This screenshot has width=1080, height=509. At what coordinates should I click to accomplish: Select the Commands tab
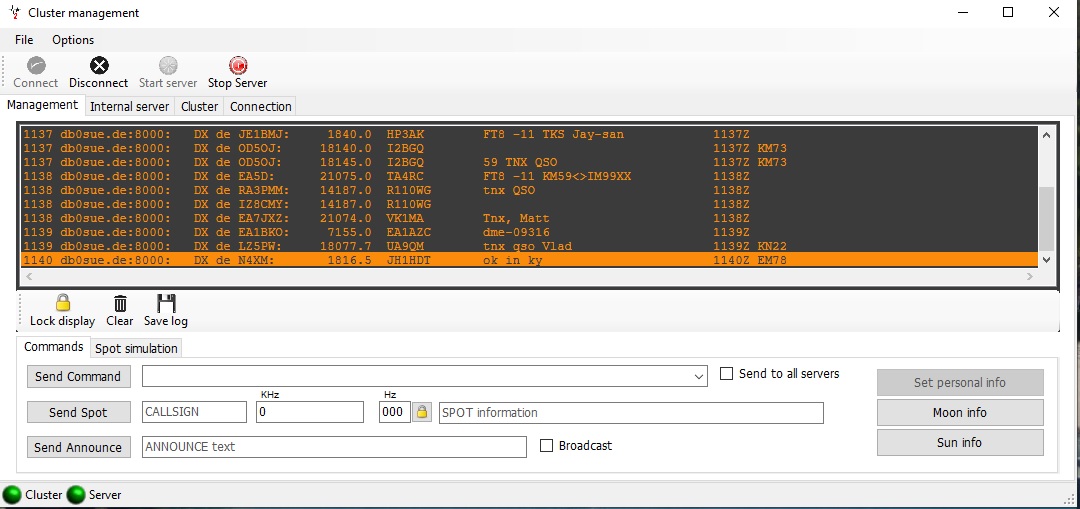(54, 346)
